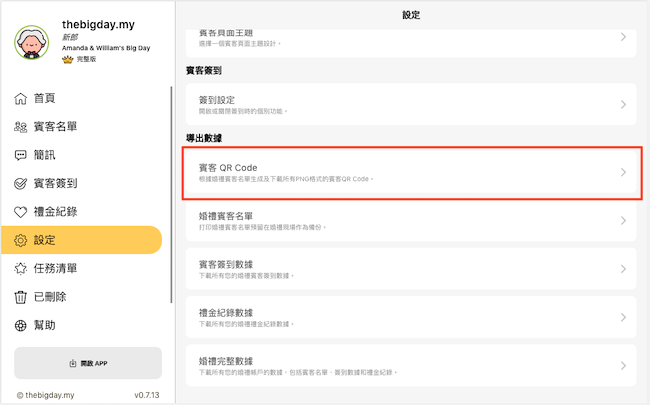Click the 任務清單 star badge icon
This screenshot has width=650, height=405.
pyautogui.click(x=21, y=269)
